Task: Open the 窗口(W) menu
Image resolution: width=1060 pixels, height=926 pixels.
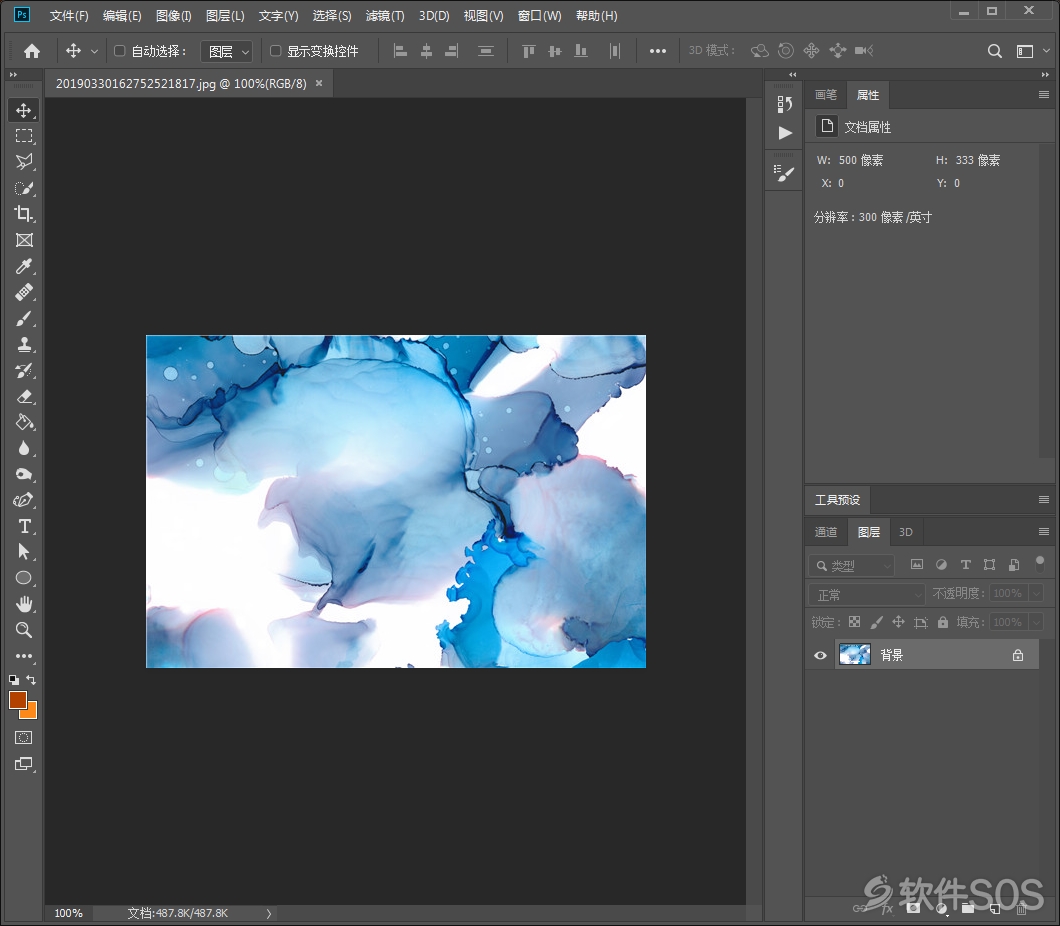Action: click(x=539, y=16)
